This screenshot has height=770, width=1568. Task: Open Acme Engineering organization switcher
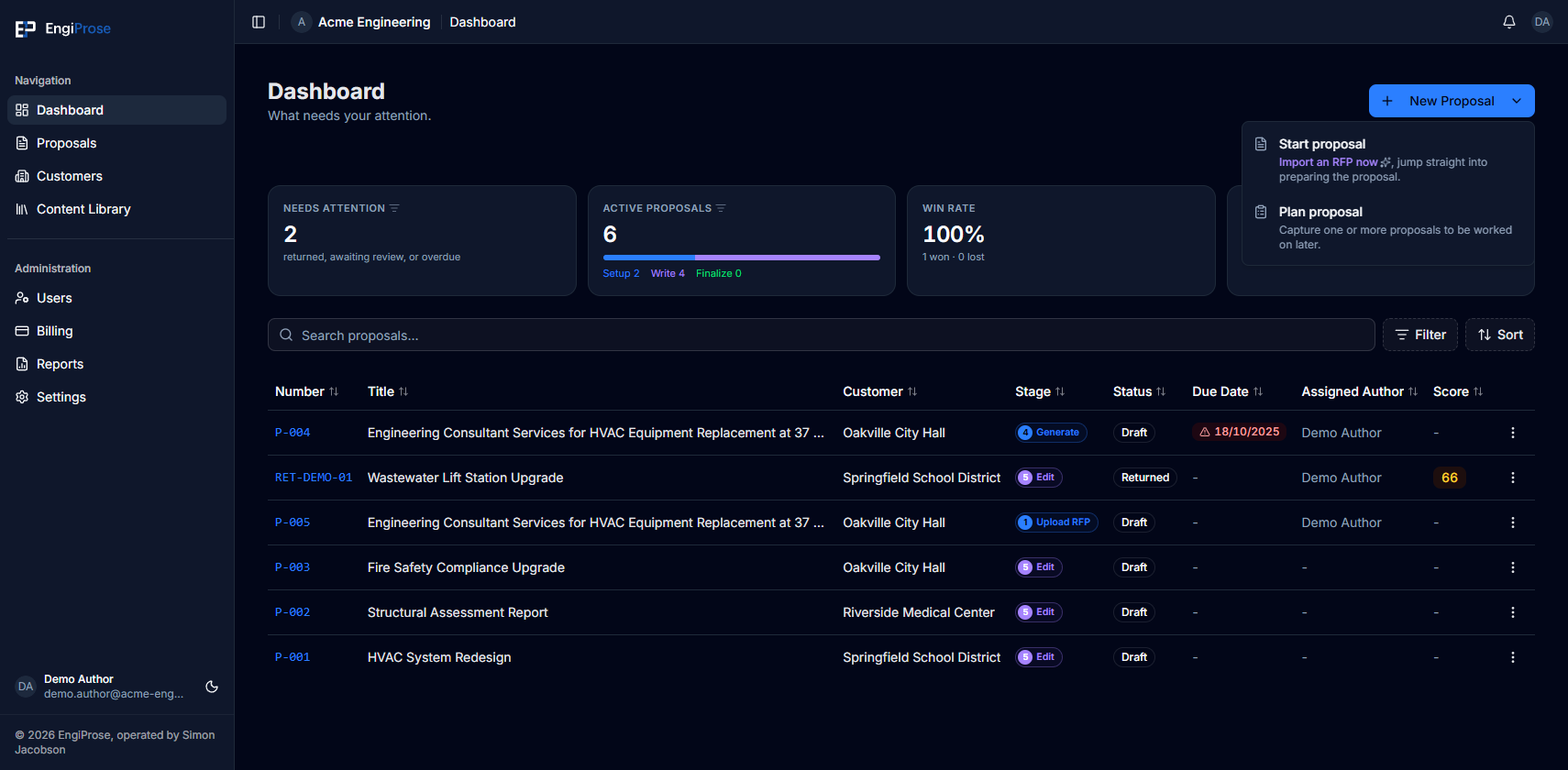tap(361, 22)
